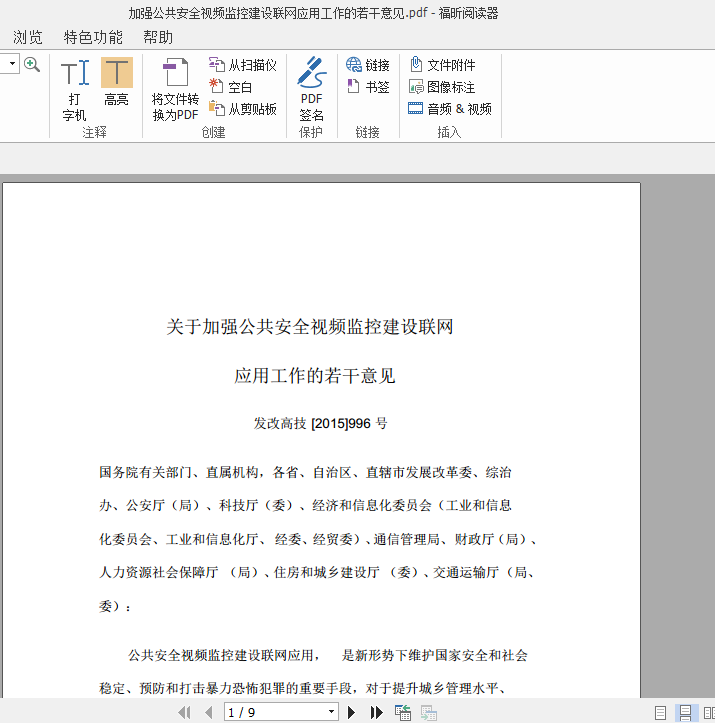This screenshot has width=715, height=723.
Task: Create PDF from scanner (从扫描仪)
Action: [x=243, y=65]
